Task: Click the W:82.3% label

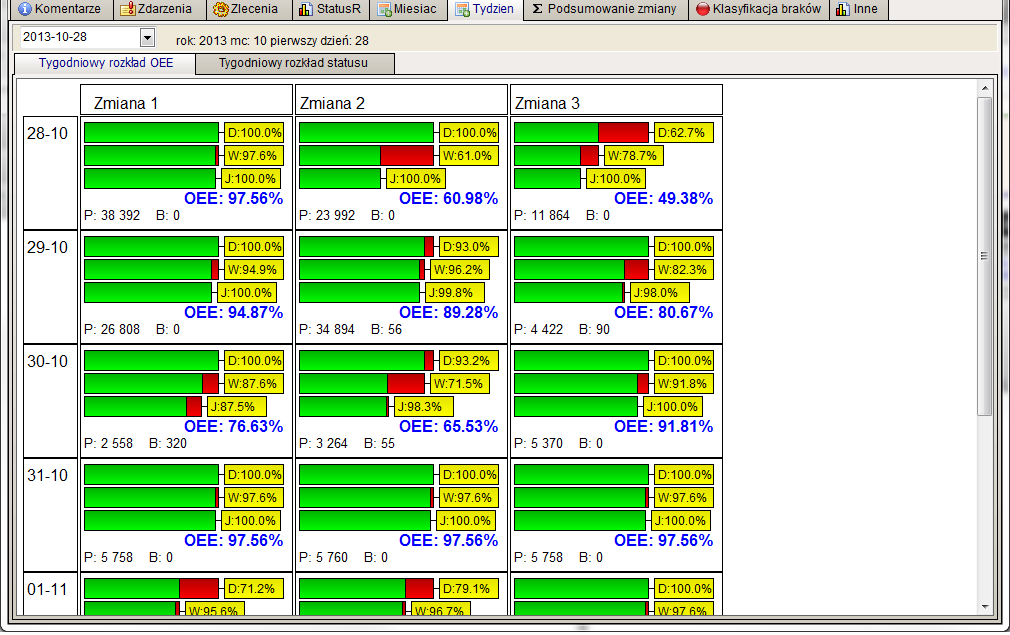Action: click(x=683, y=270)
